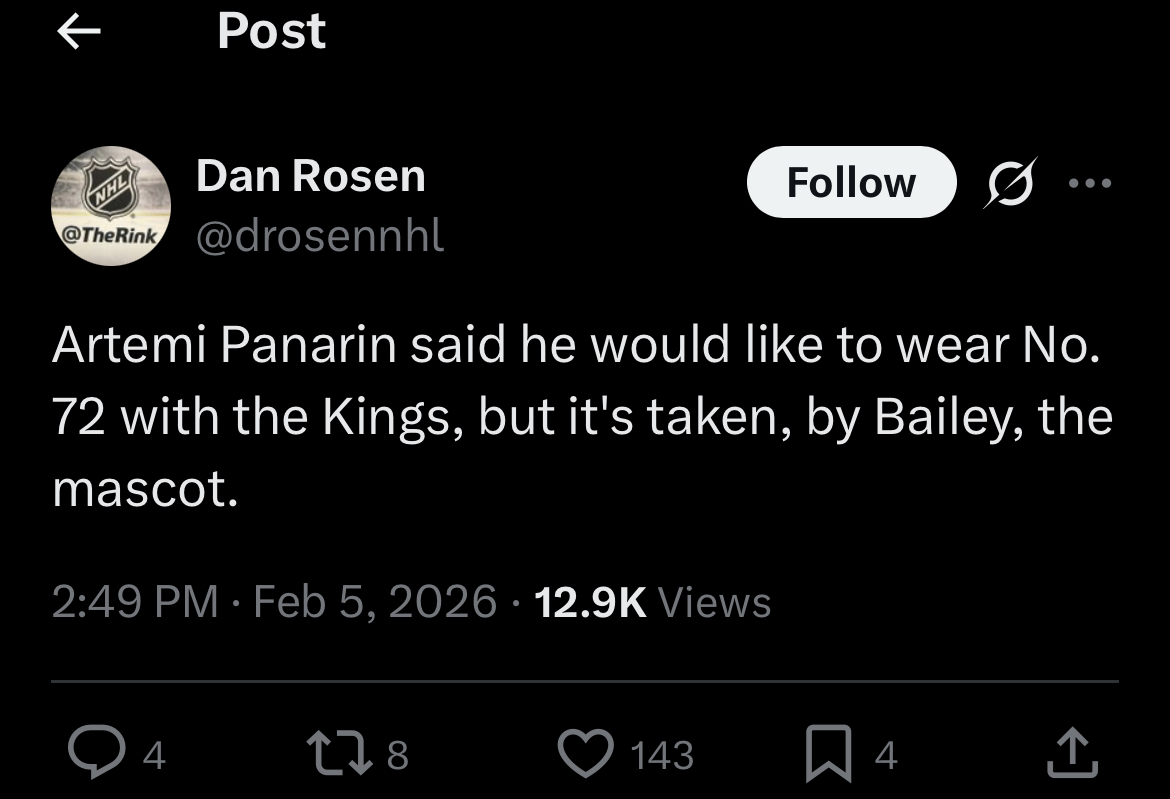Screen dimensions: 1170x799
Task: Click the 2:49 PM timestamp
Action: (135, 601)
